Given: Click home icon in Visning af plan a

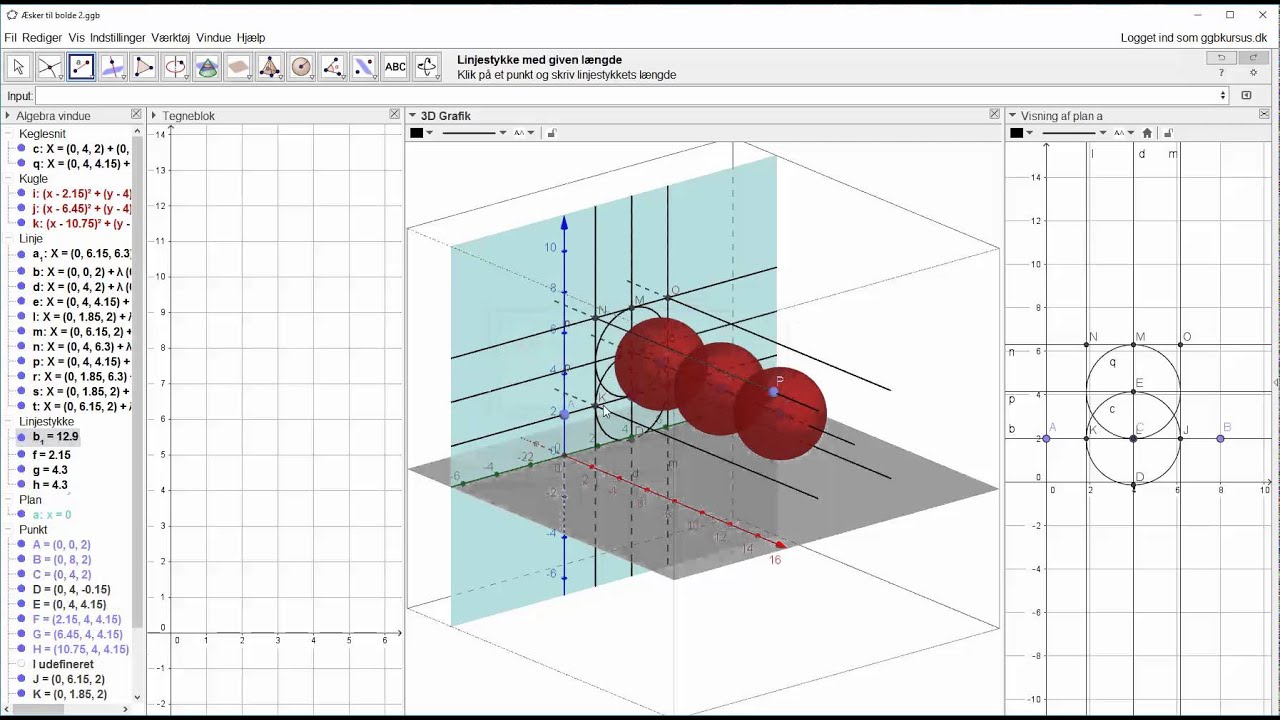Looking at the screenshot, I should coord(1147,133).
